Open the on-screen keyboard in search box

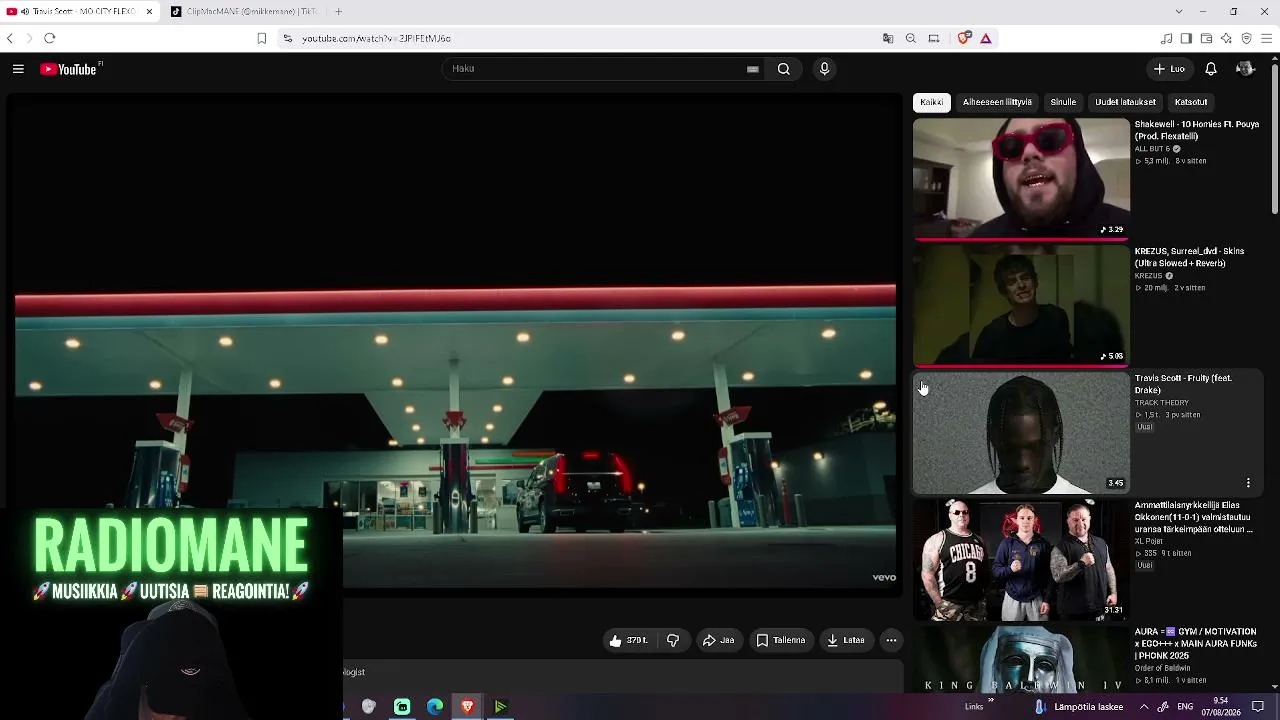(752, 69)
